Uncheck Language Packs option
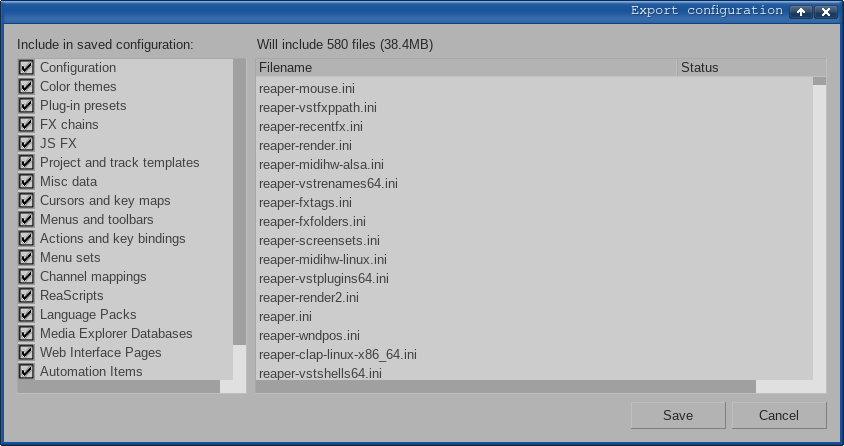Viewport: 844px width, 446px height. pos(26,314)
